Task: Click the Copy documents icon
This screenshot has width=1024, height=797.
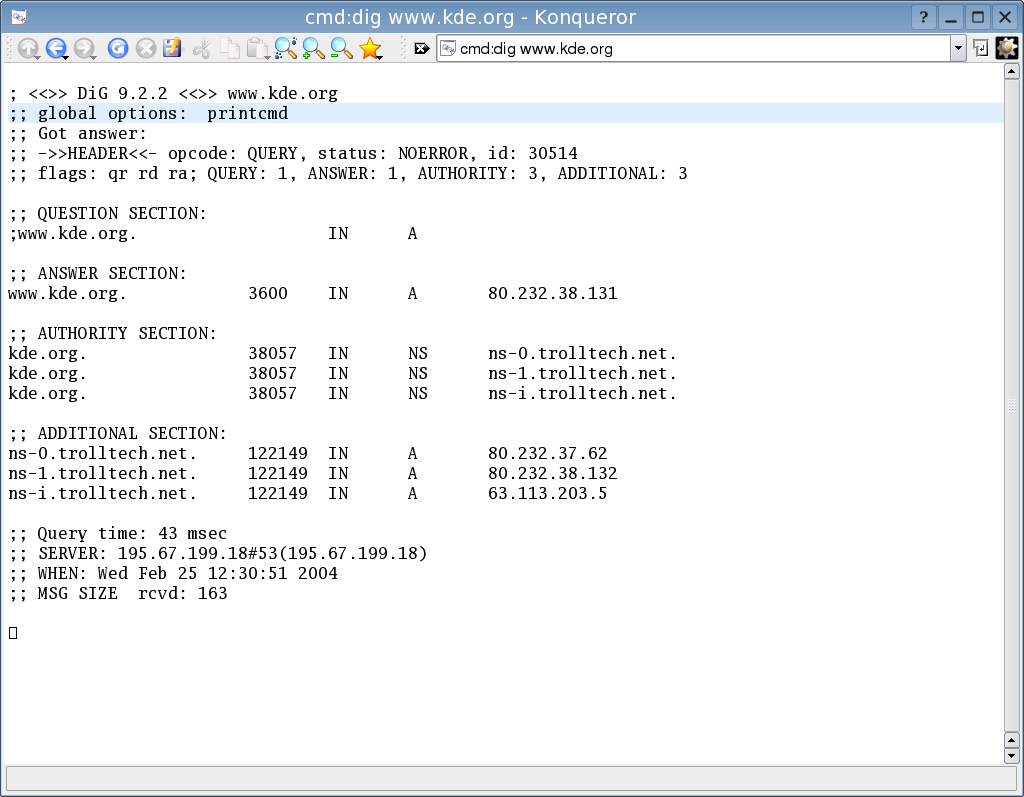Action: tap(229, 48)
